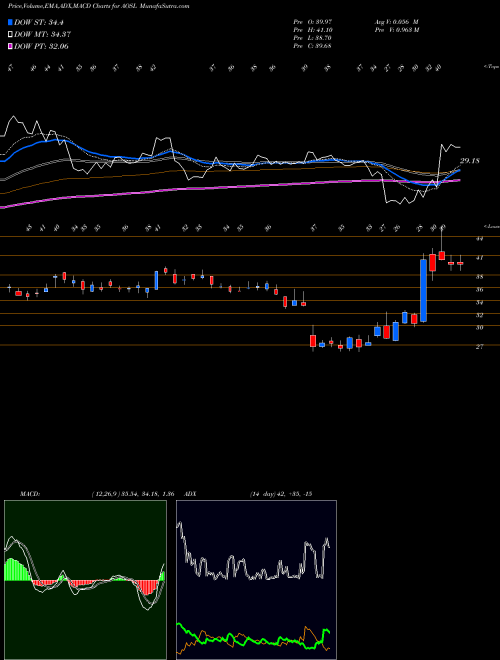Click the 32 price axis label

coord(479,315)
